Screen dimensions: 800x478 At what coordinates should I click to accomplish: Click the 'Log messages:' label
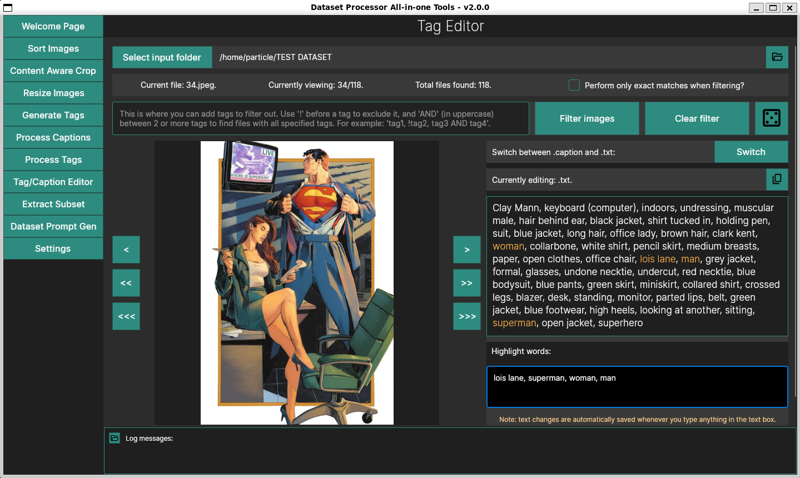(149, 438)
